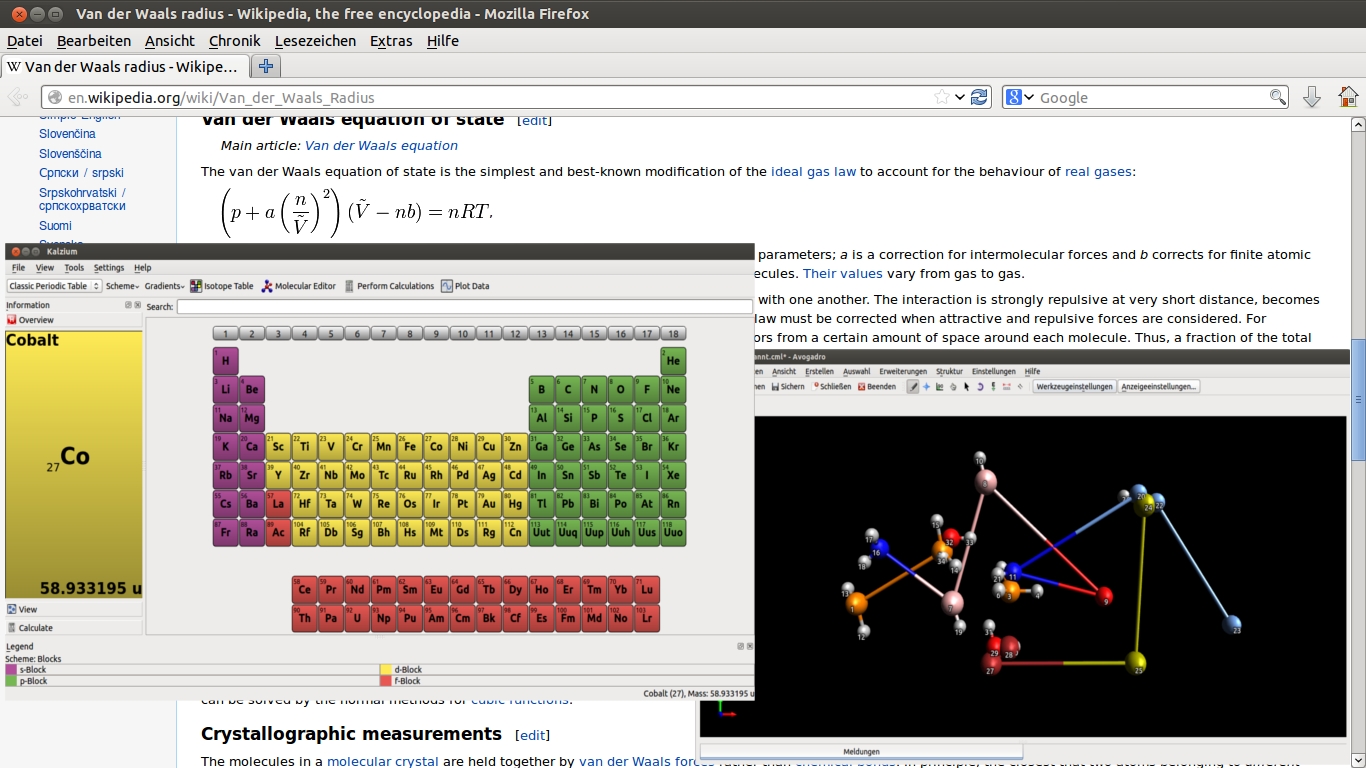The width and height of the screenshot is (1366, 768).
Task: Click edit link beside Crystallographic measurements
Action: 532,735
